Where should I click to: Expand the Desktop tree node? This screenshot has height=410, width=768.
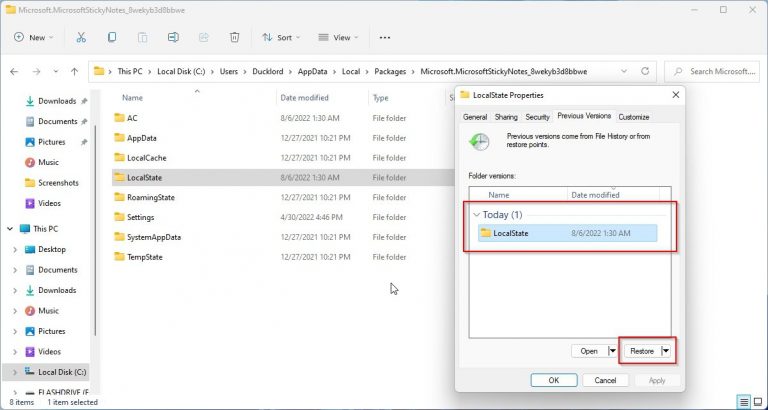tap(15, 249)
